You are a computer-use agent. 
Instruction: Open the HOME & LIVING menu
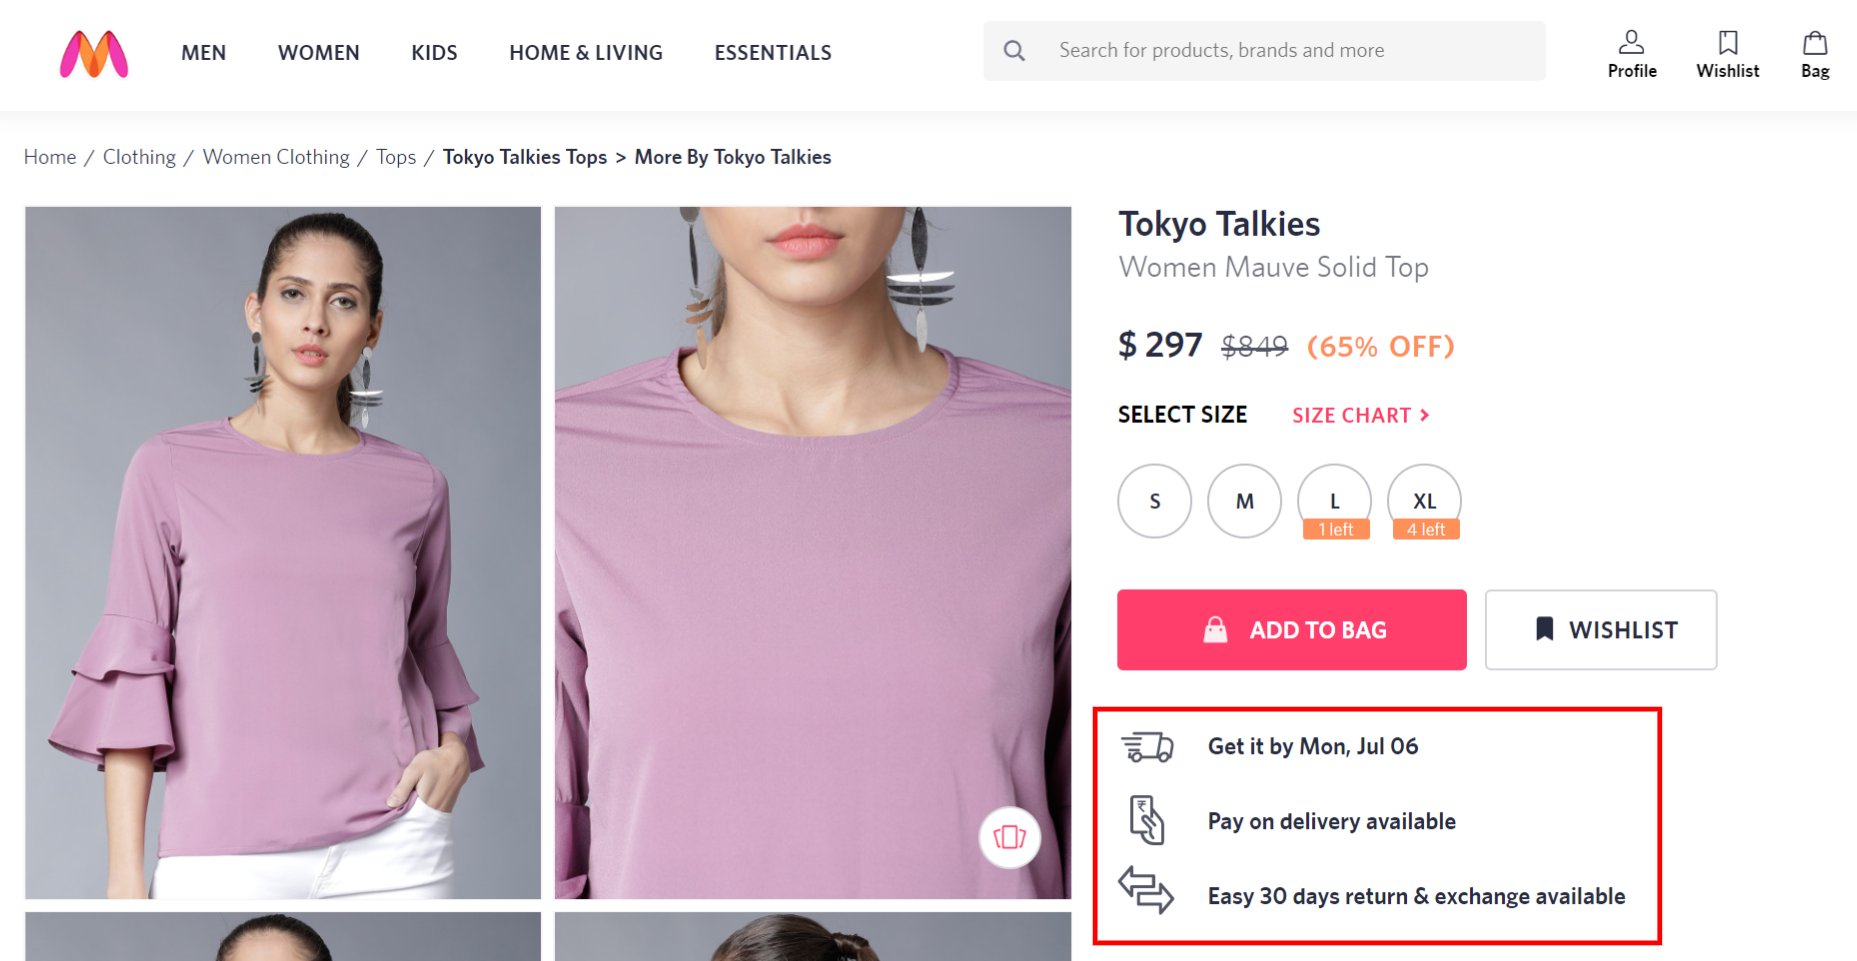(x=586, y=53)
